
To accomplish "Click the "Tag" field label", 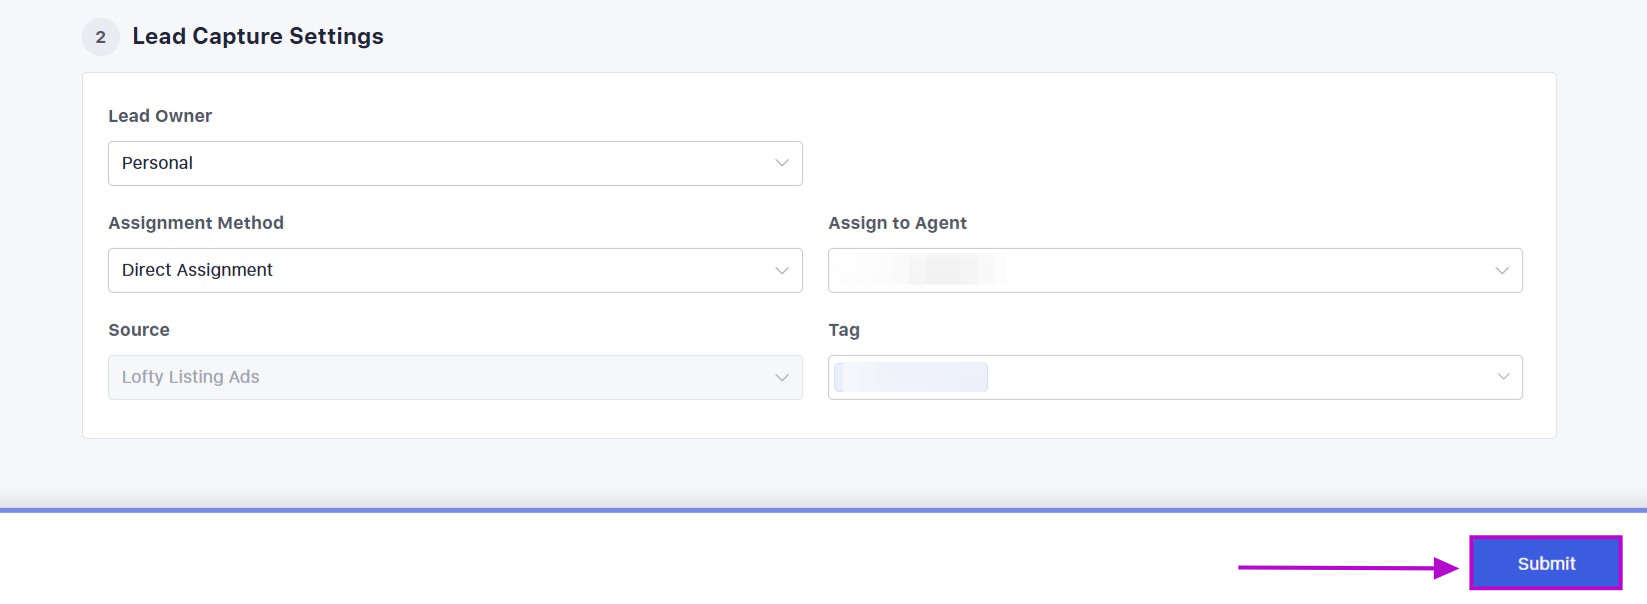I will 843,330.
